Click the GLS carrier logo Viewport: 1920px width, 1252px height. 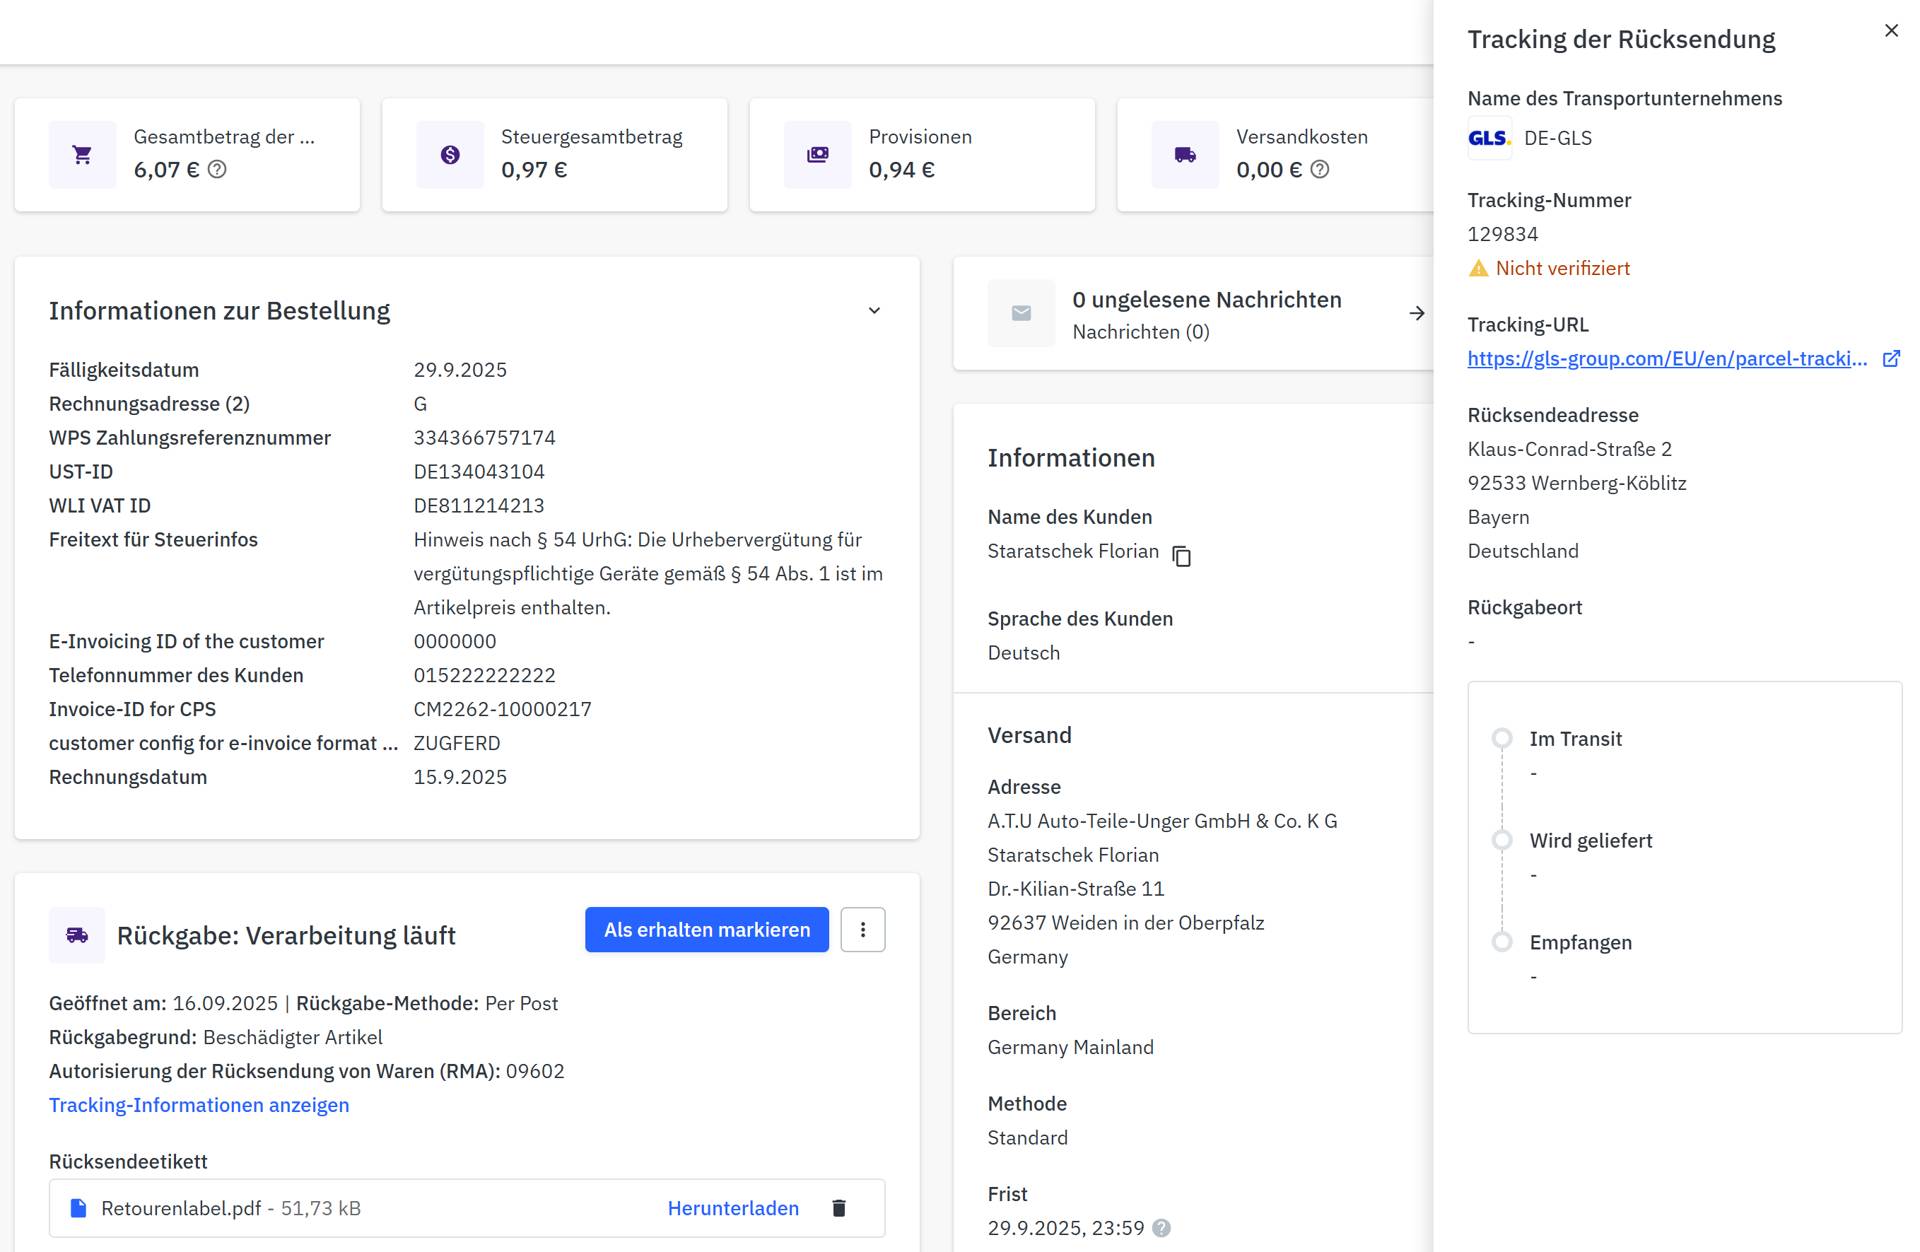pos(1488,139)
